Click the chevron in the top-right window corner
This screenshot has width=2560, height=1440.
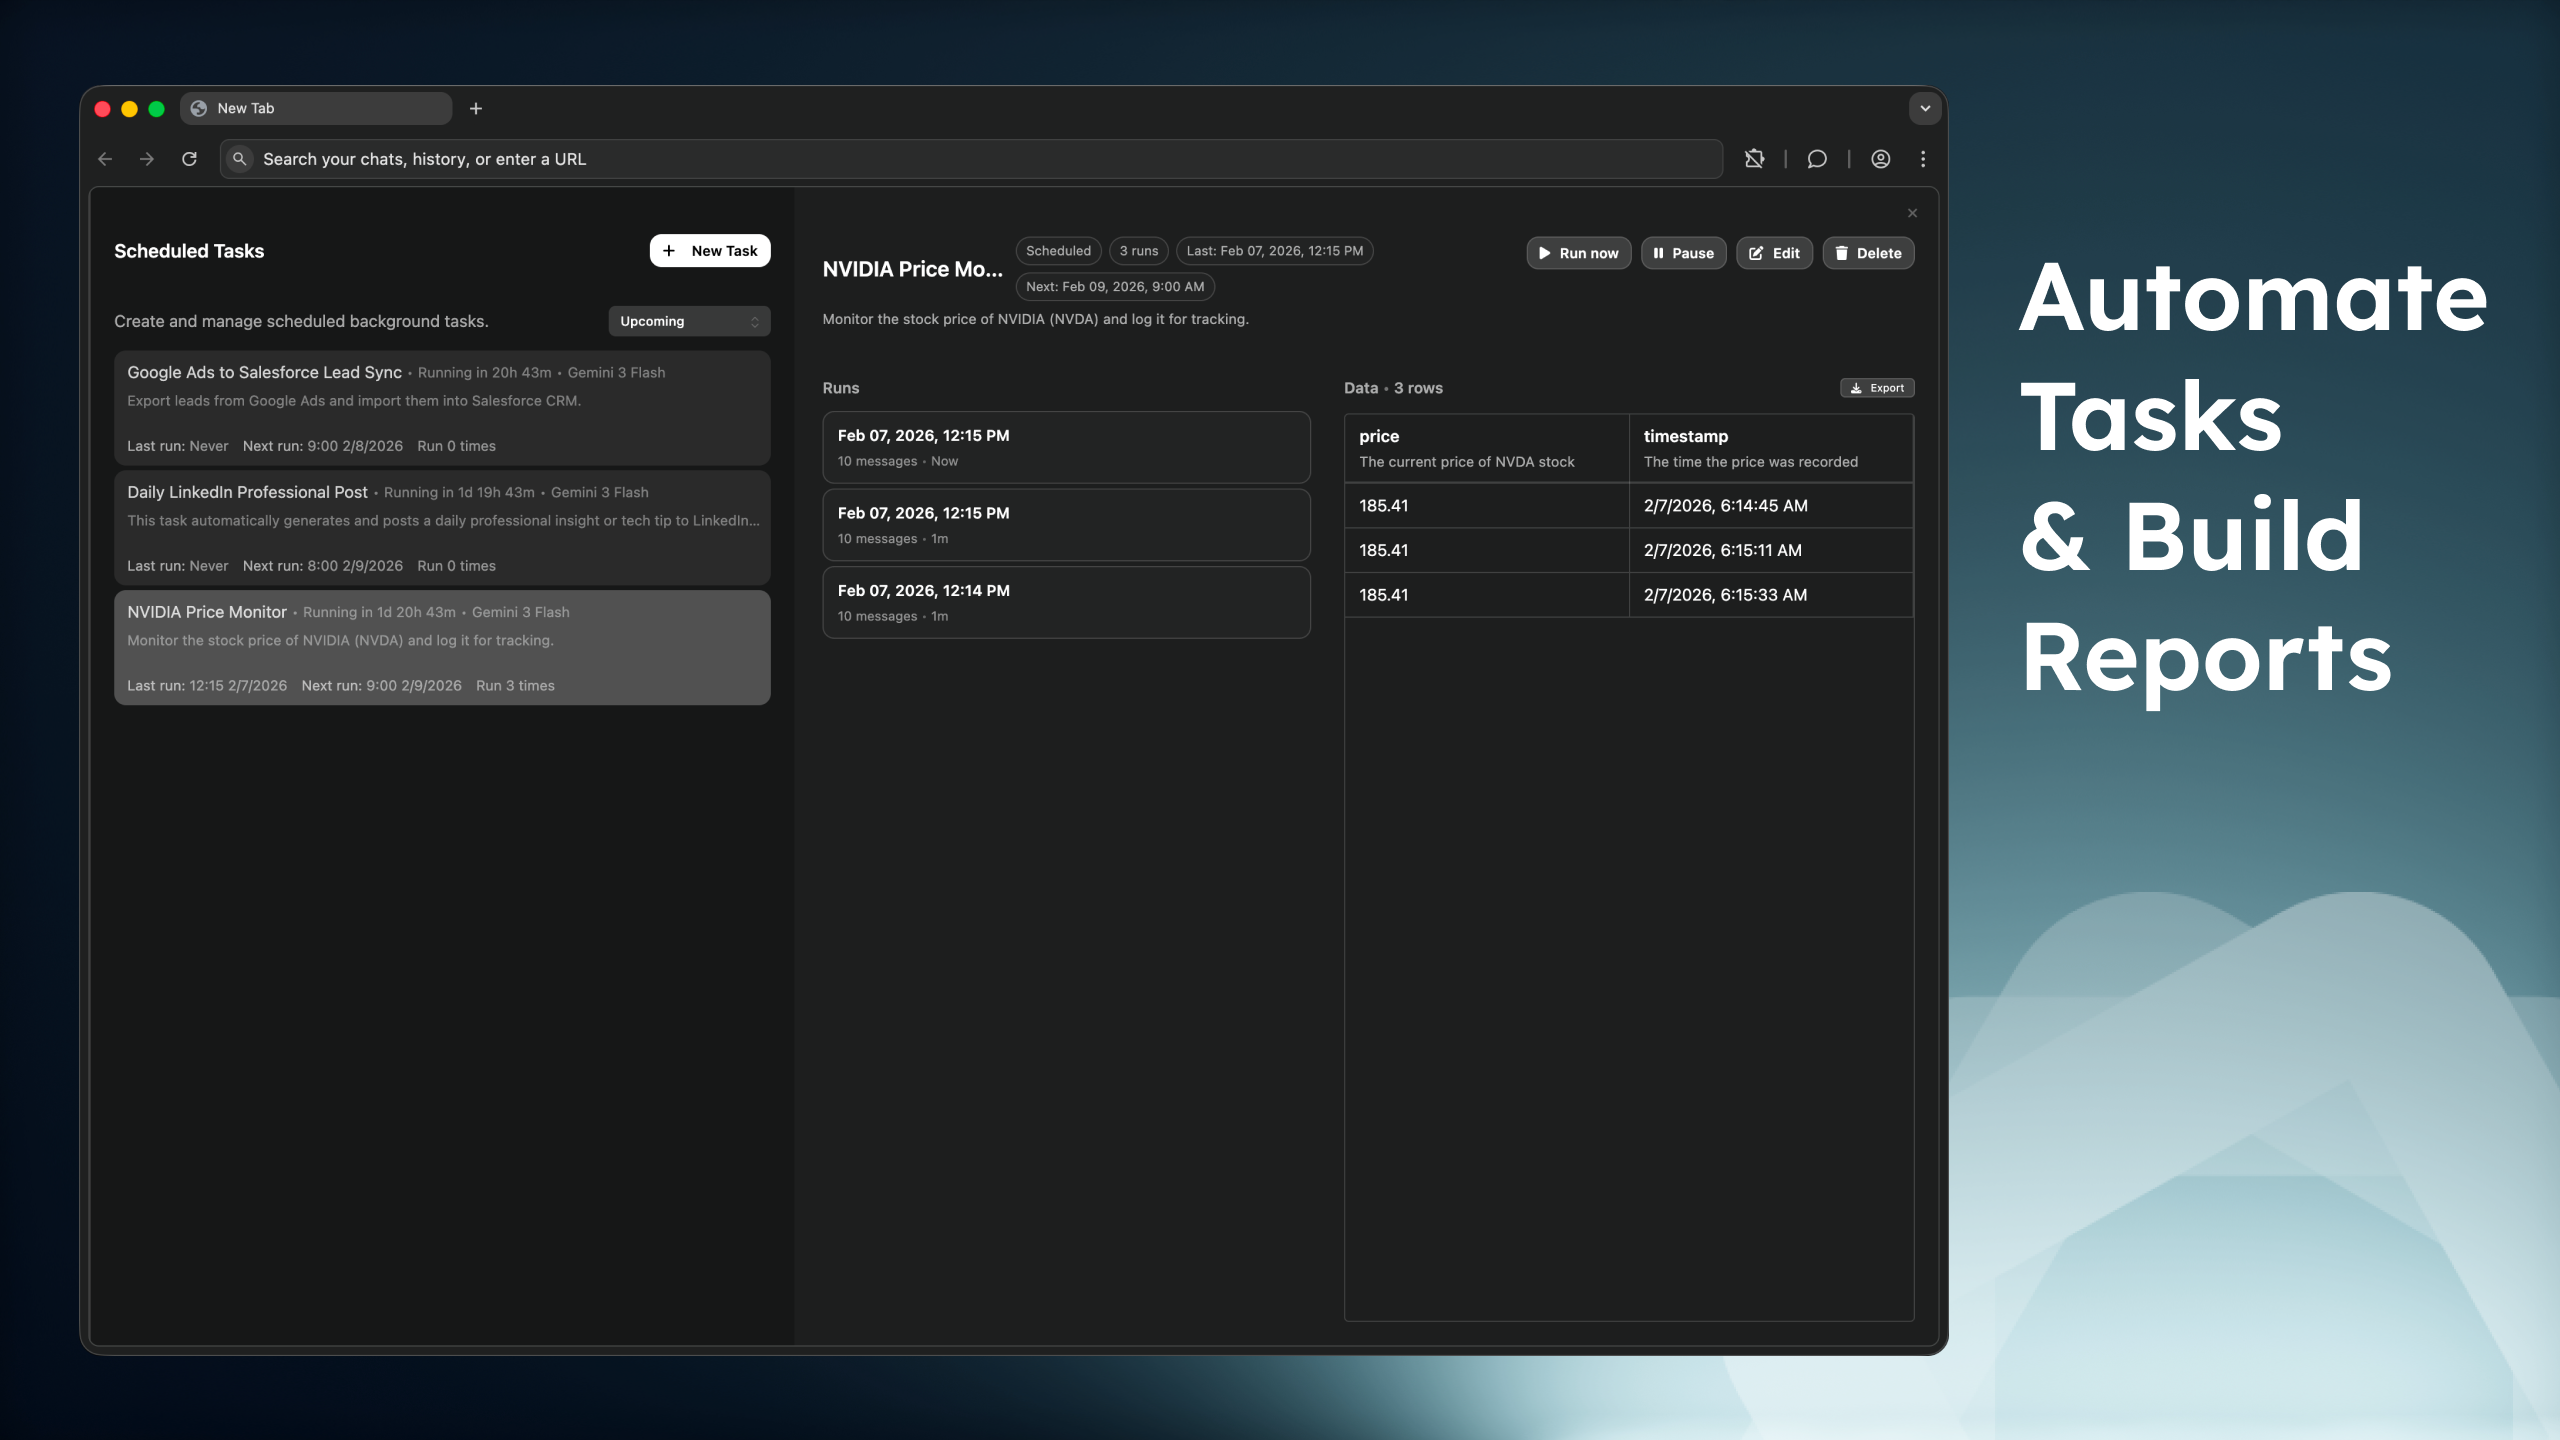click(1925, 108)
